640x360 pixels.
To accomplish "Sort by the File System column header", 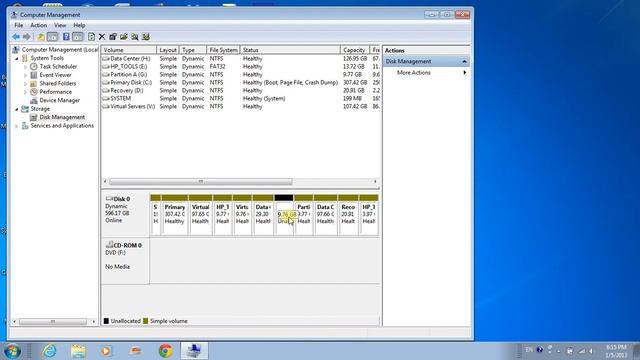I will pyautogui.click(x=223, y=50).
